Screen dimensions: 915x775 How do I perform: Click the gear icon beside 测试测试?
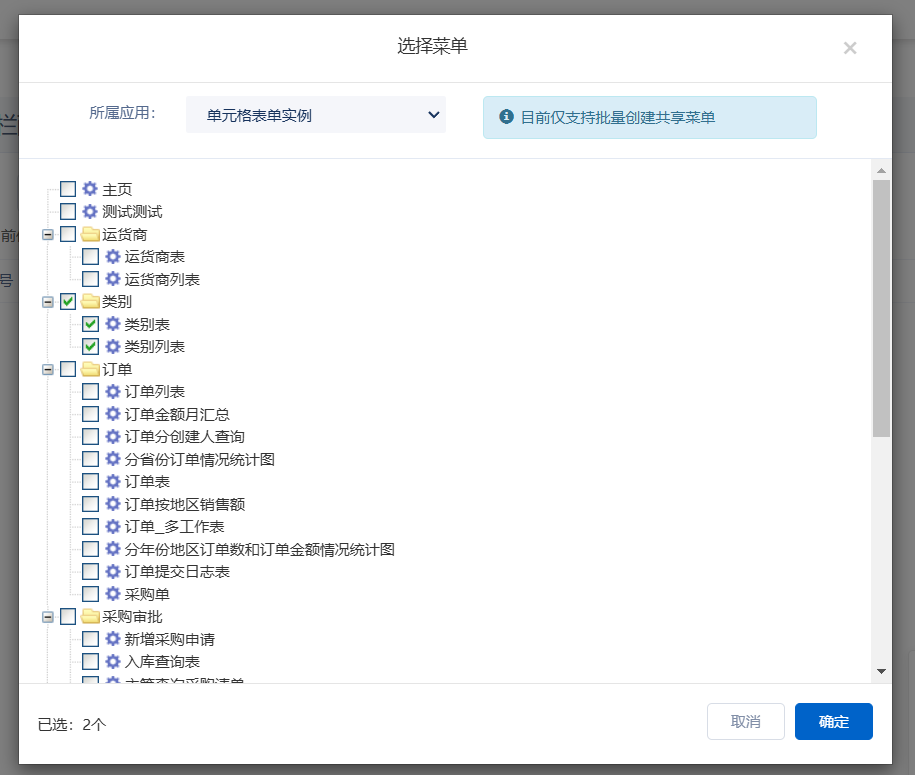(90, 211)
